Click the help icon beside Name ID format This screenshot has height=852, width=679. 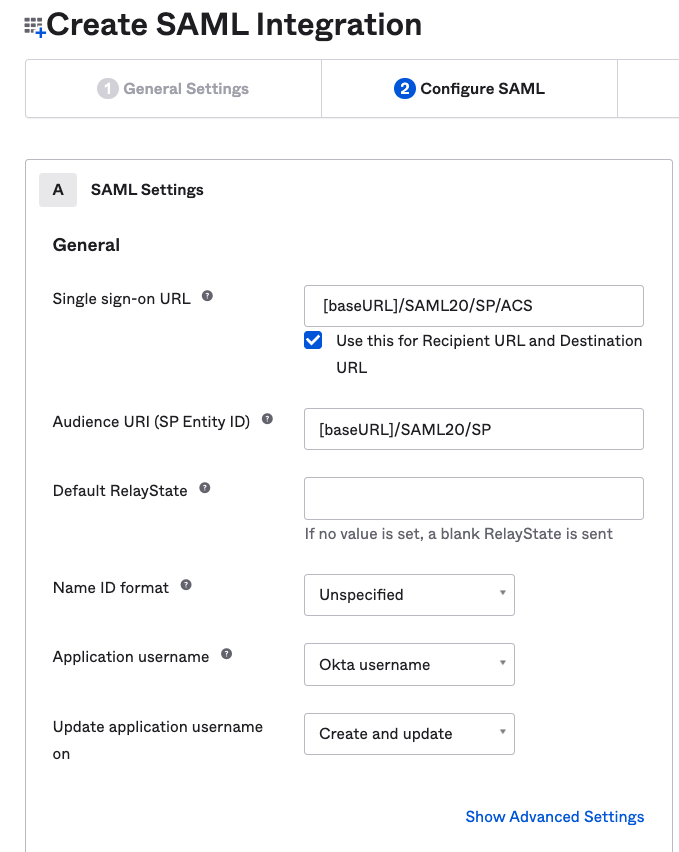pyautogui.click(x=185, y=584)
